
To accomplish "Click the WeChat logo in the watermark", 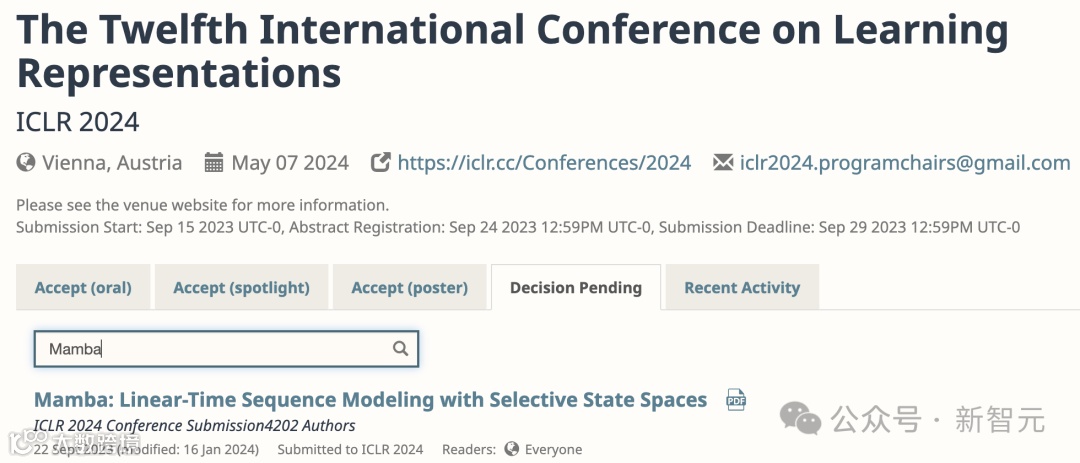I will click(x=800, y=418).
